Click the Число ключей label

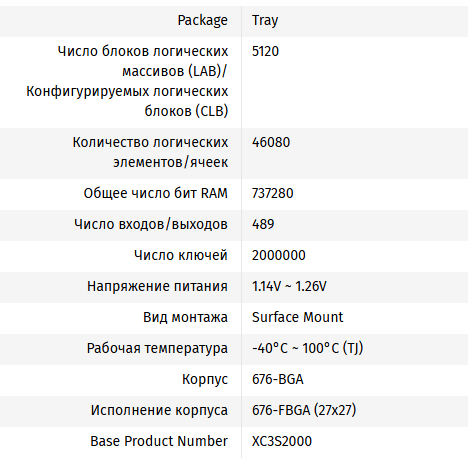pyautogui.click(x=181, y=255)
